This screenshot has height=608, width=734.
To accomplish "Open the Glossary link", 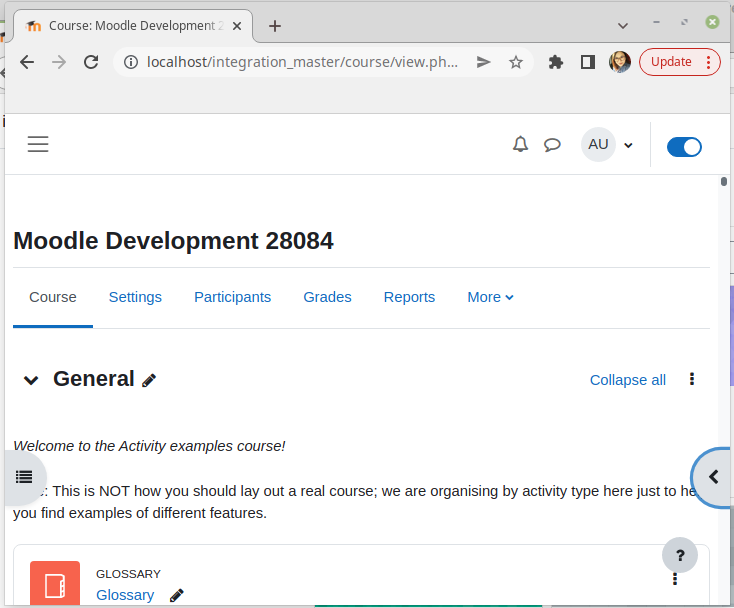I will (125, 595).
